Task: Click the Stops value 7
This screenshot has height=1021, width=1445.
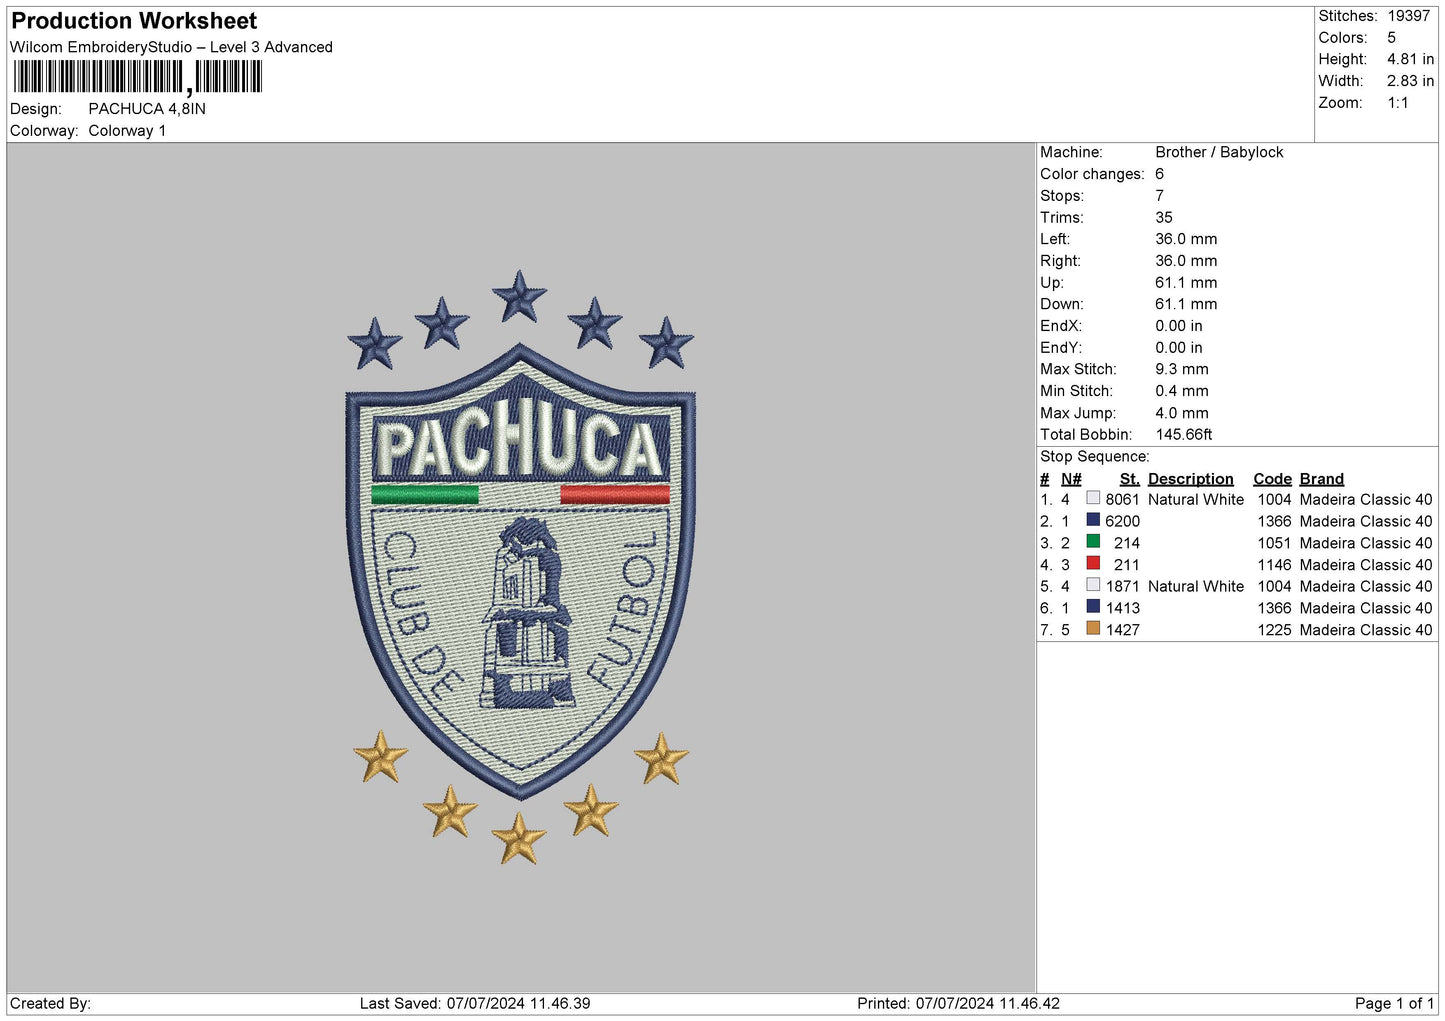Action: click(1159, 196)
